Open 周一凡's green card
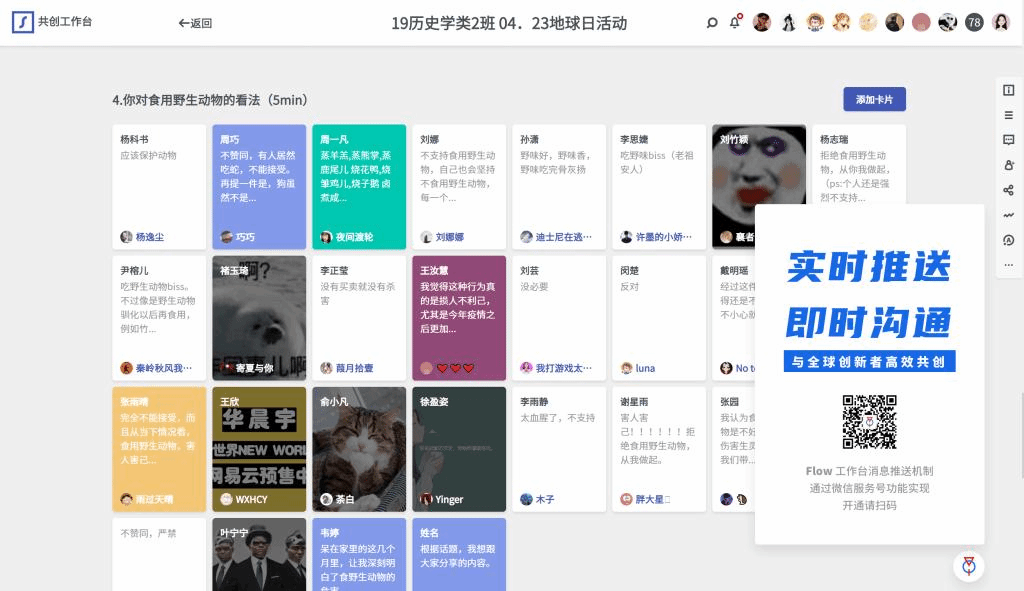Viewport: 1024px width, 591px height. point(359,175)
